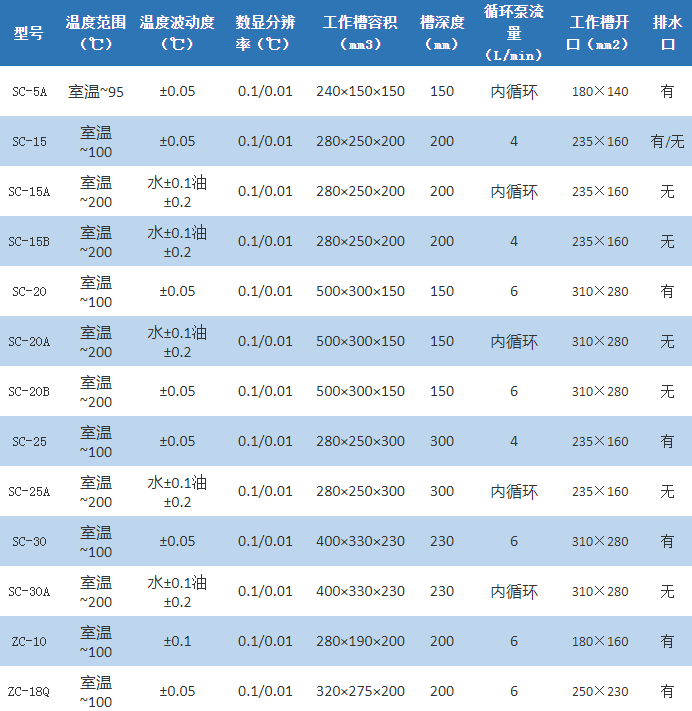Click the 280×190×200 volume cell
The height and width of the screenshot is (711, 692).
click(360, 642)
